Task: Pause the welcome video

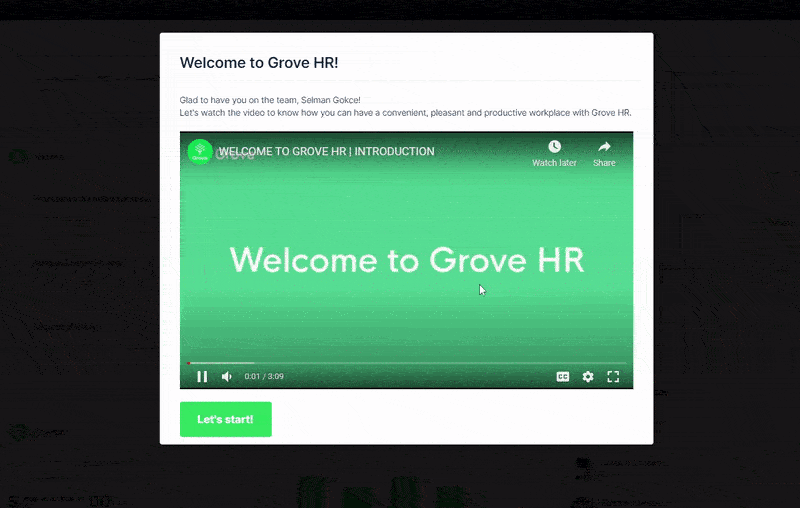Action: 202,376
